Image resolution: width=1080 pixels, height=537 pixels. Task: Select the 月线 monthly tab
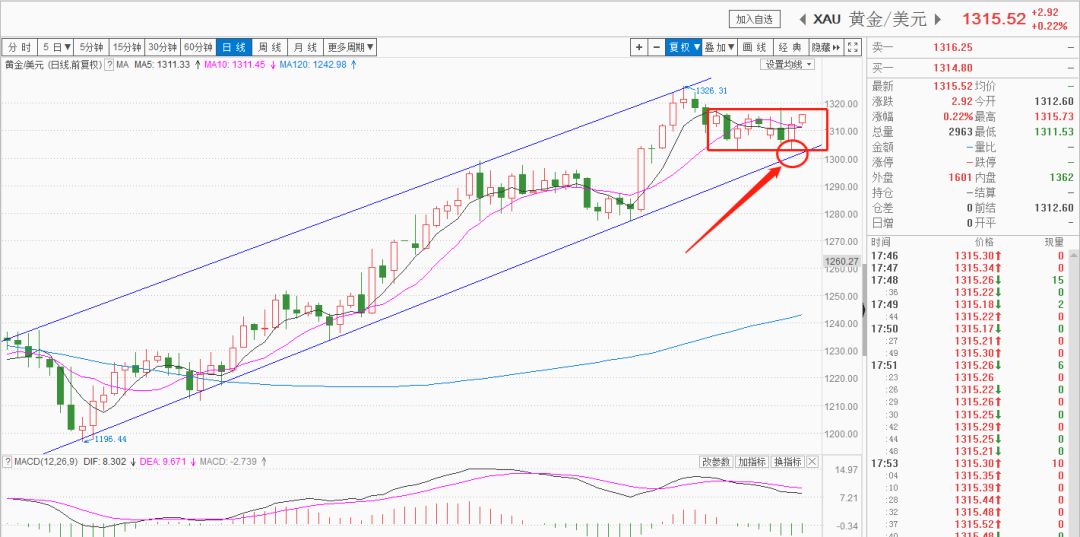(x=305, y=48)
